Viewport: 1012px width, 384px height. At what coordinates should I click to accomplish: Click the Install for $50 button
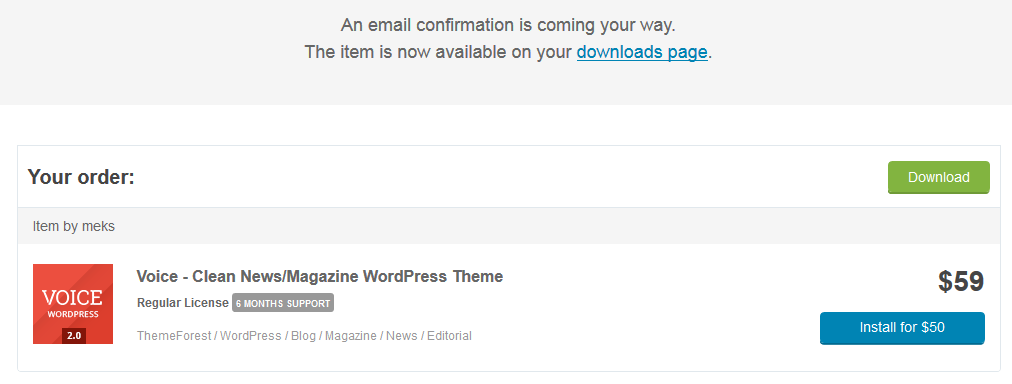pos(902,328)
